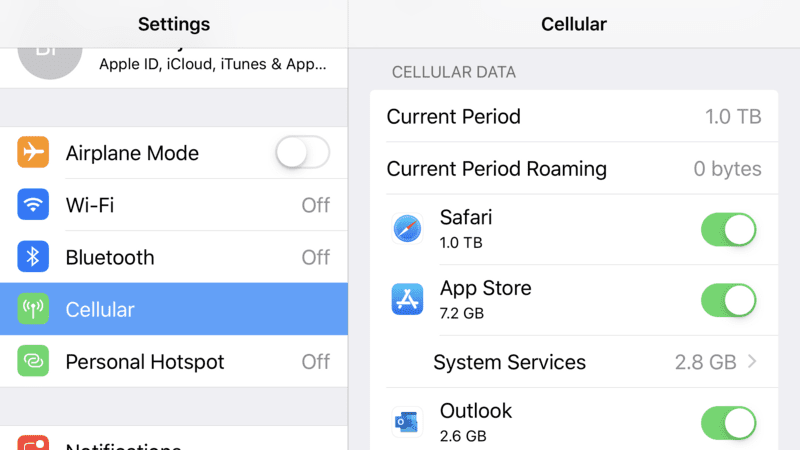The image size is (800, 450).
Task: Tap the Safari compass icon
Action: (407, 229)
